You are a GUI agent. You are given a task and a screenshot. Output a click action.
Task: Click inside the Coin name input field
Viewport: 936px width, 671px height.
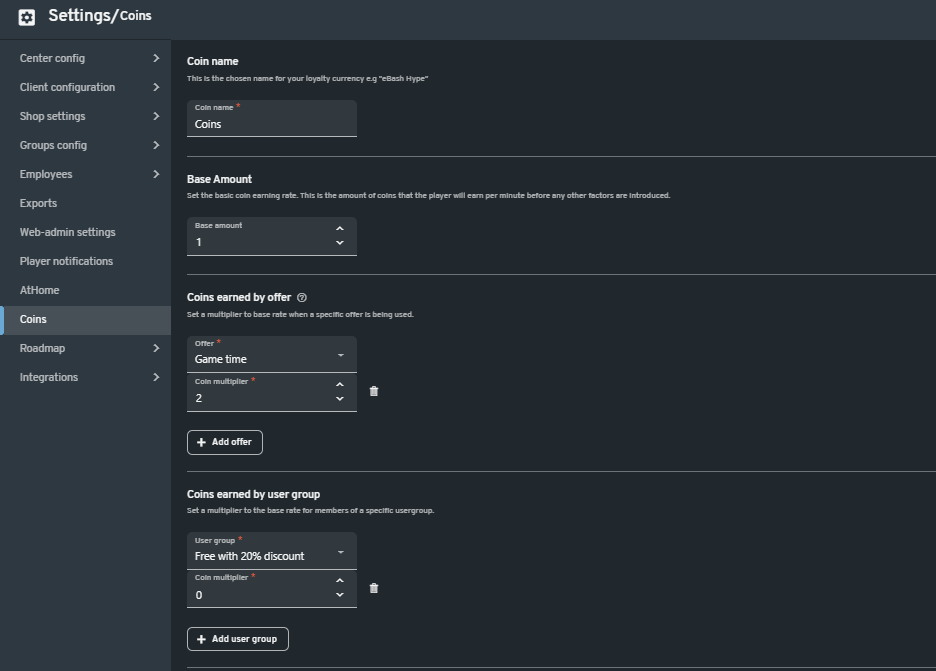click(271, 121)
